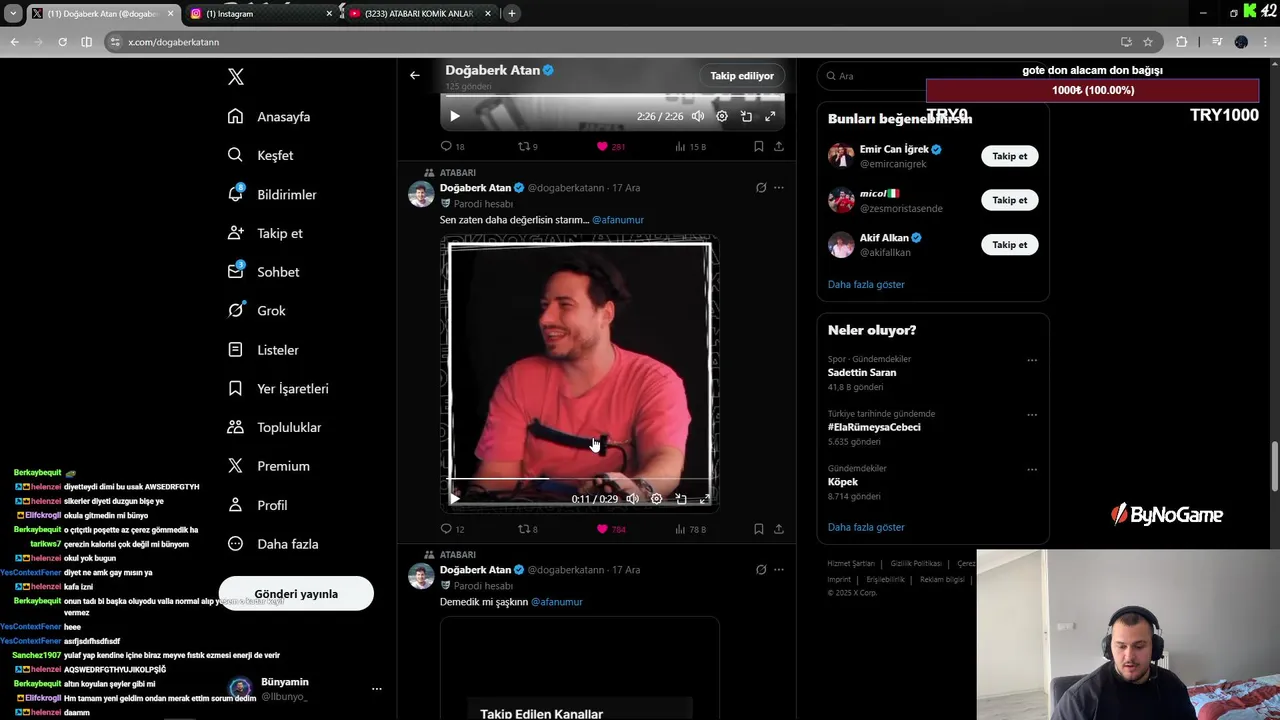Image resolution: width=1280 pixels, height=720 pixels.
Task: Open top video settings gear
Action: point(722,116)
